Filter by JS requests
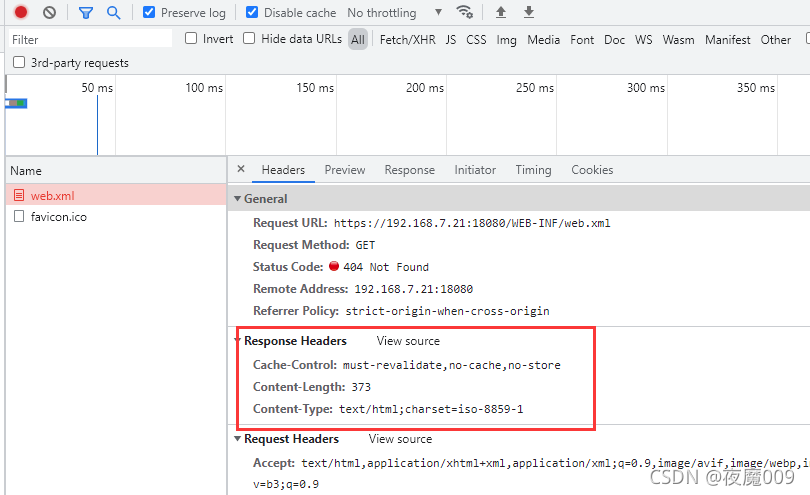 pos(450,40)
